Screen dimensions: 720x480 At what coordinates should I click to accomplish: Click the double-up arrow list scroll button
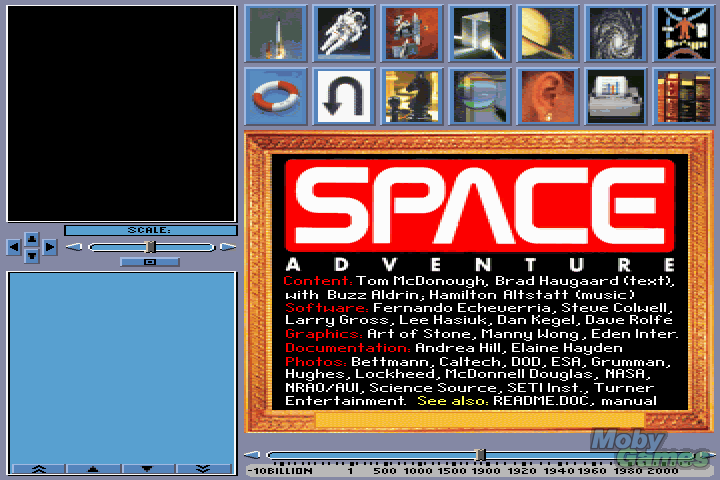click(x=39, y=467)
